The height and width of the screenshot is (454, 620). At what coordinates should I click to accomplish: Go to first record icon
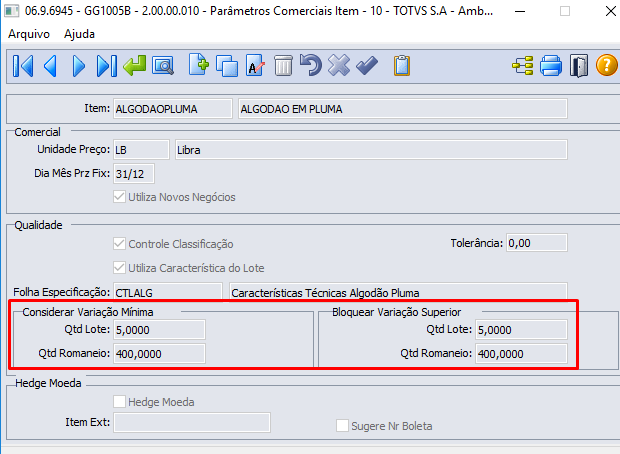pos(23,66)
